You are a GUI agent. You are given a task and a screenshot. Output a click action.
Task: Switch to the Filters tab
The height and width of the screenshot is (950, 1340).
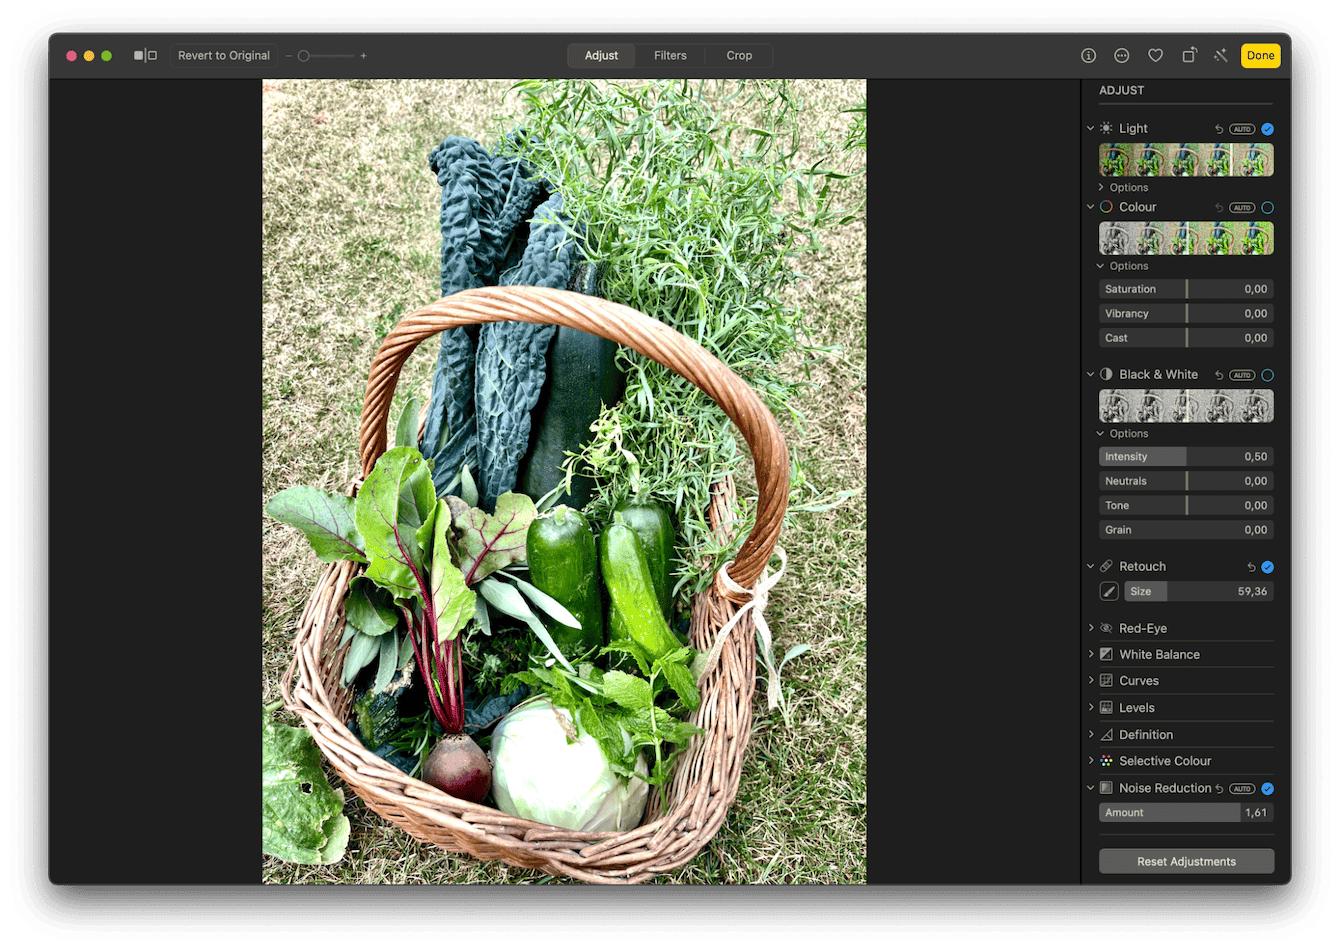coord(670,55)
